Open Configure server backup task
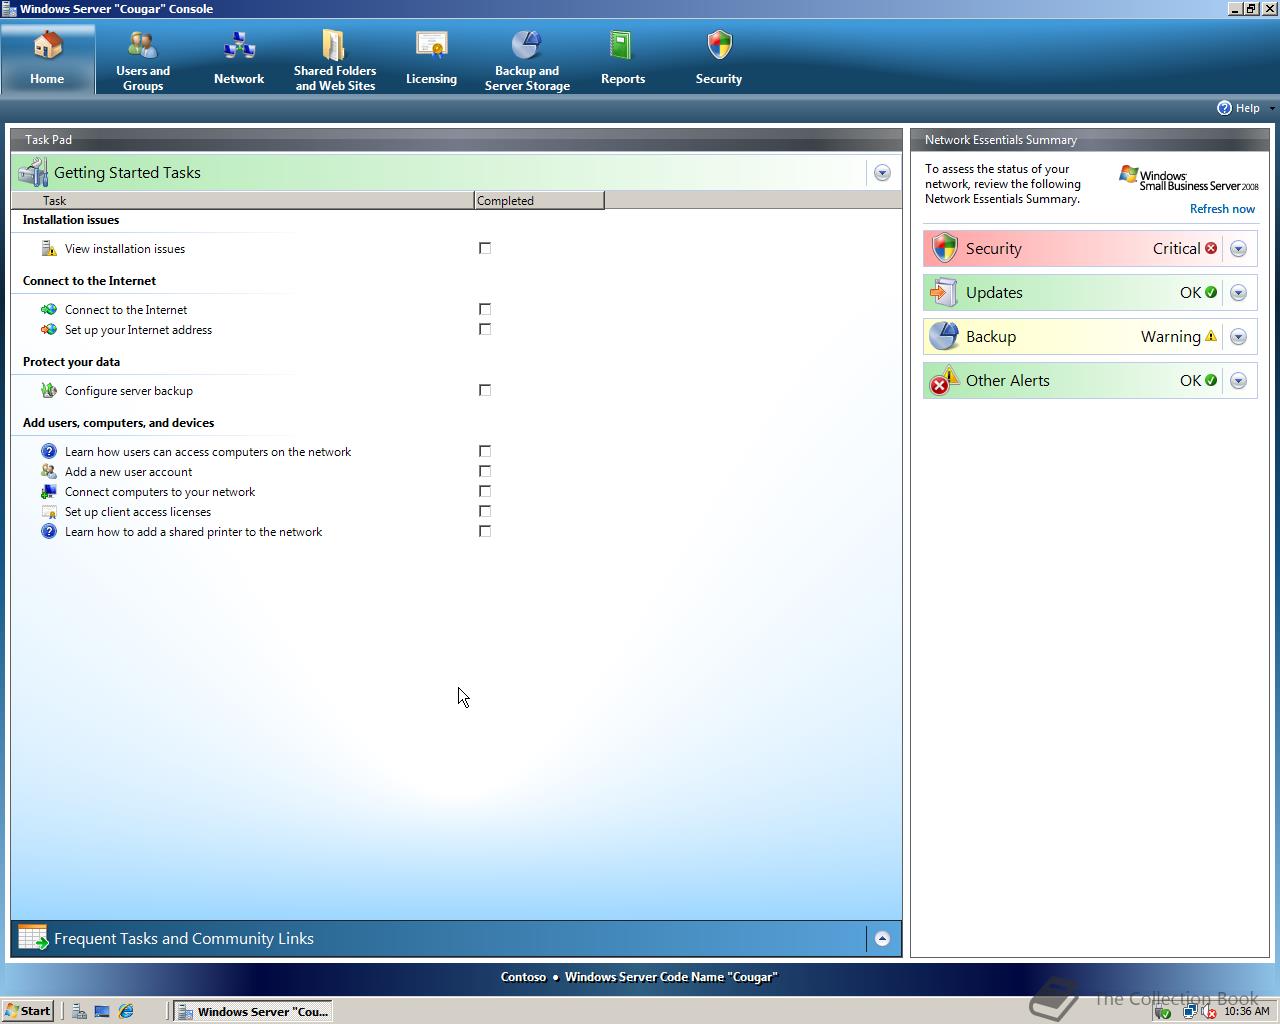 (129, 391)
